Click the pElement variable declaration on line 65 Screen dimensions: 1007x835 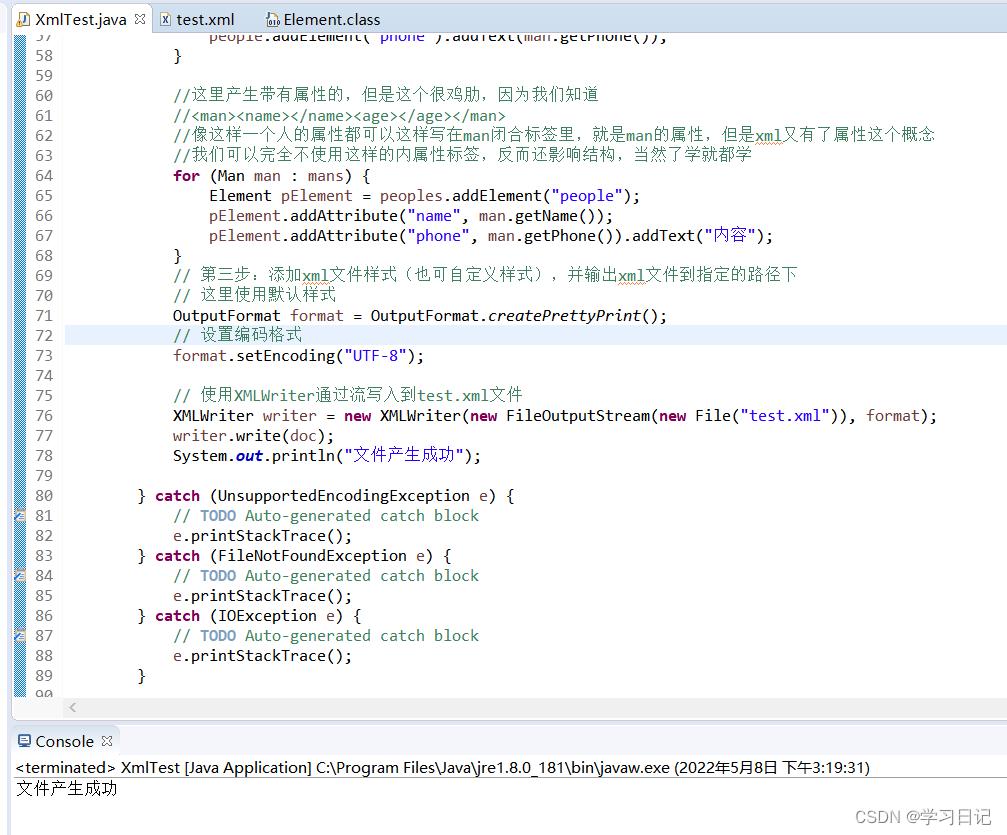[317, 195]
